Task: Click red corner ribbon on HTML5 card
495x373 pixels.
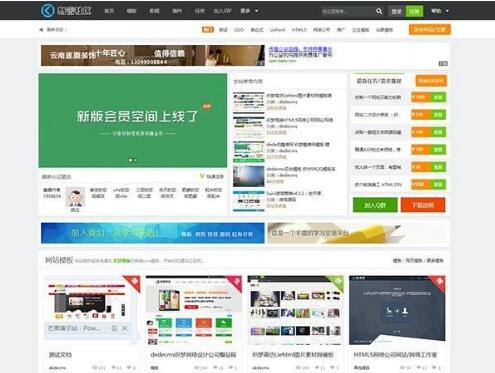Action: pos(438,282)
